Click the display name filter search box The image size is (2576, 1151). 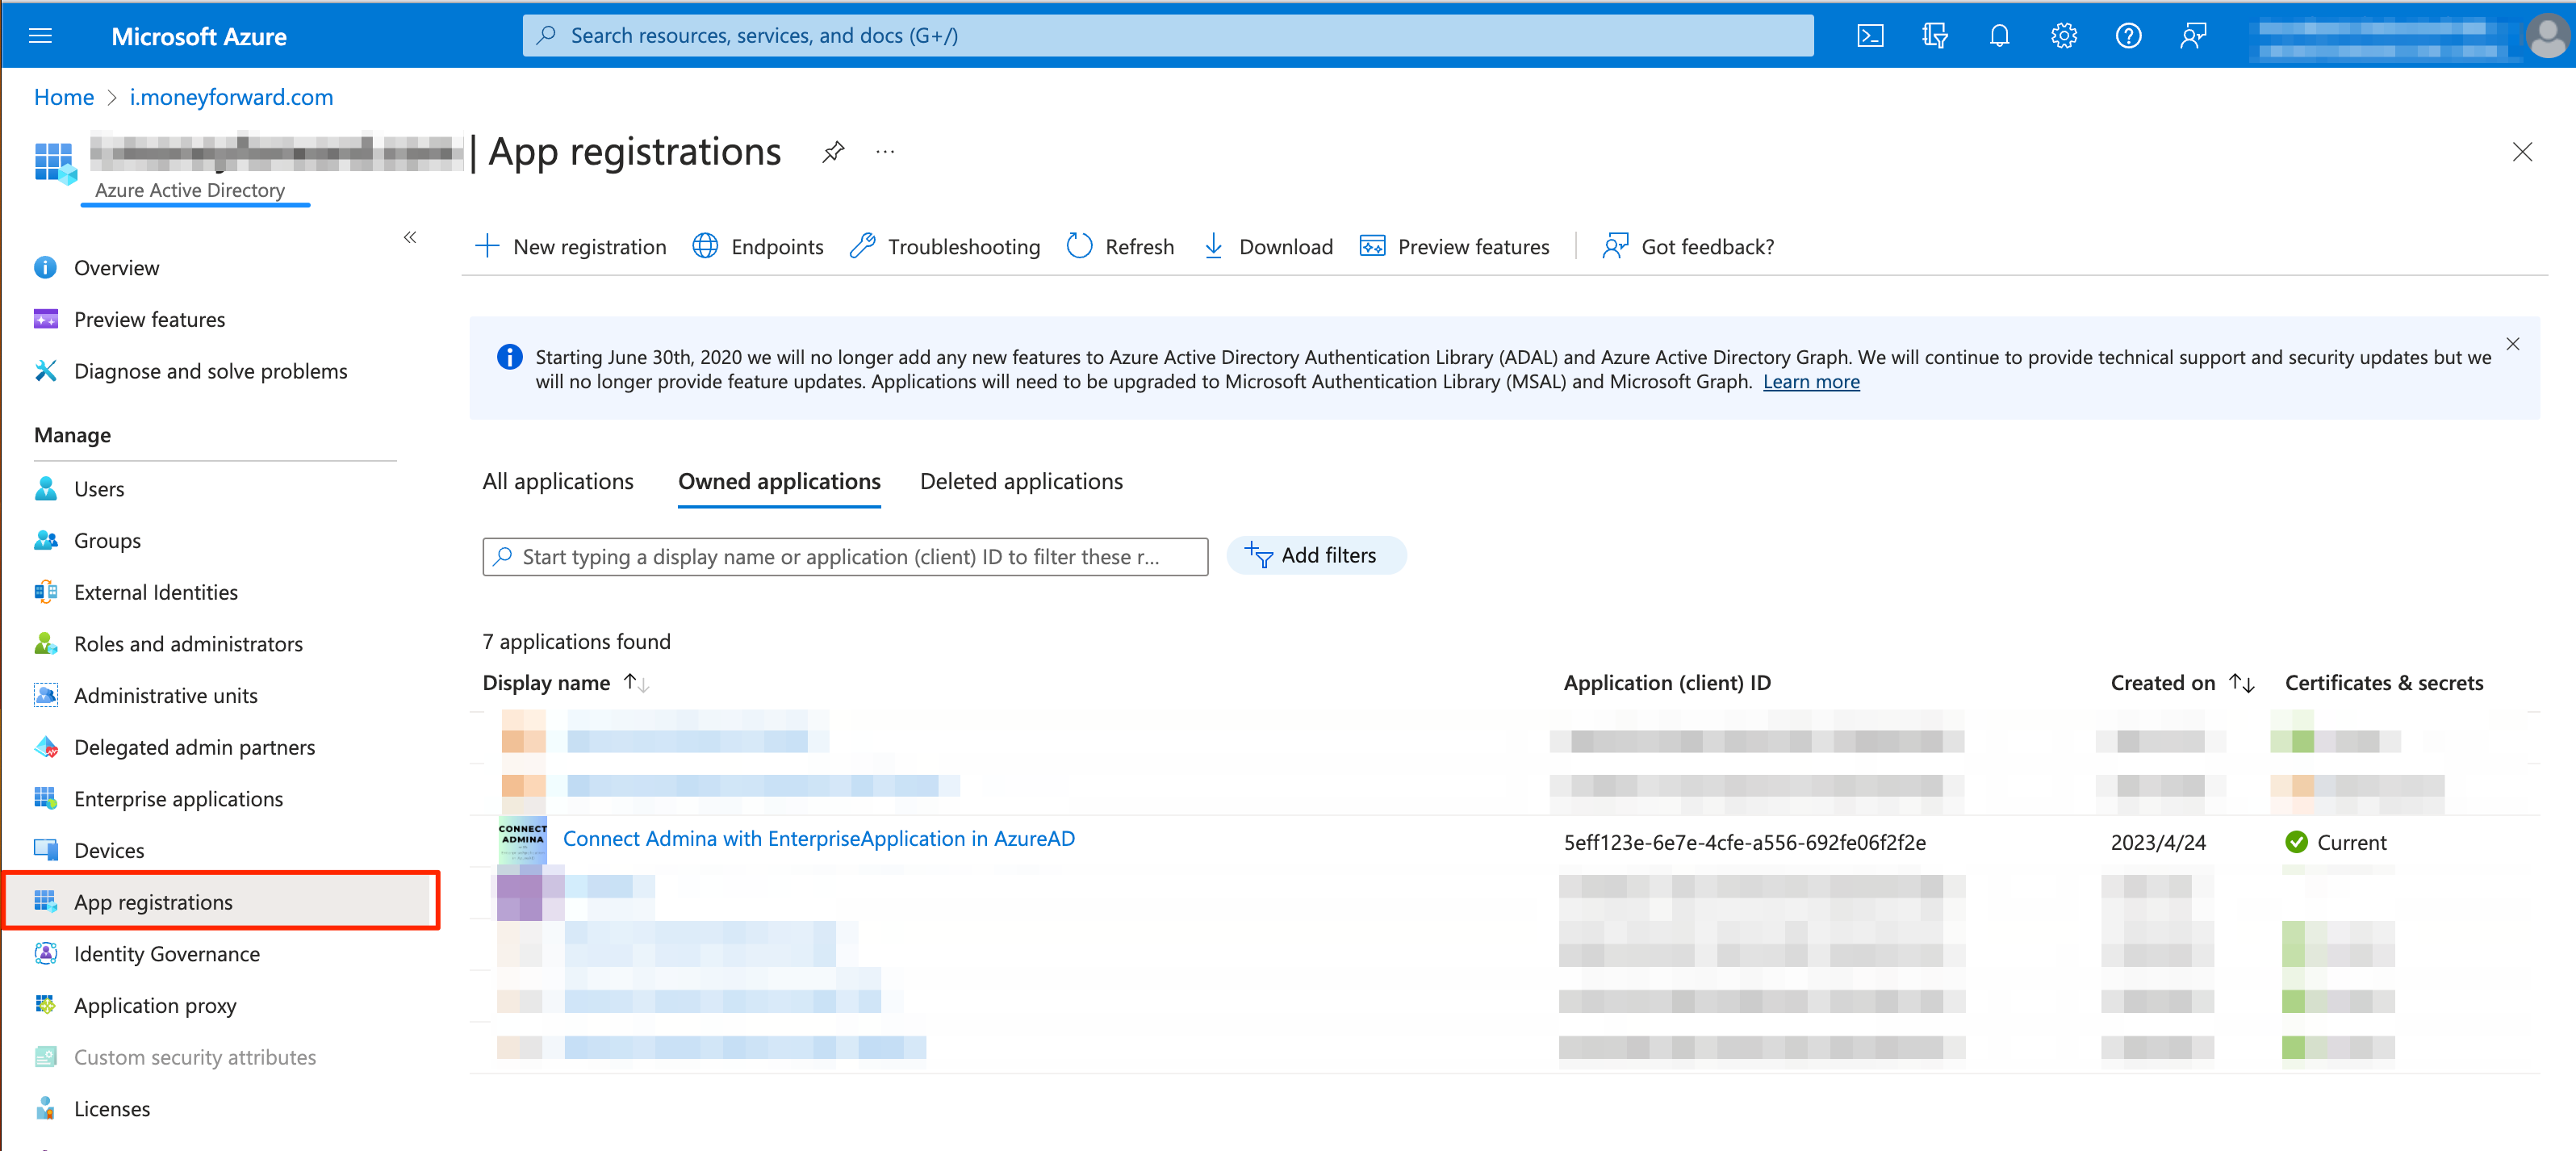845,556
